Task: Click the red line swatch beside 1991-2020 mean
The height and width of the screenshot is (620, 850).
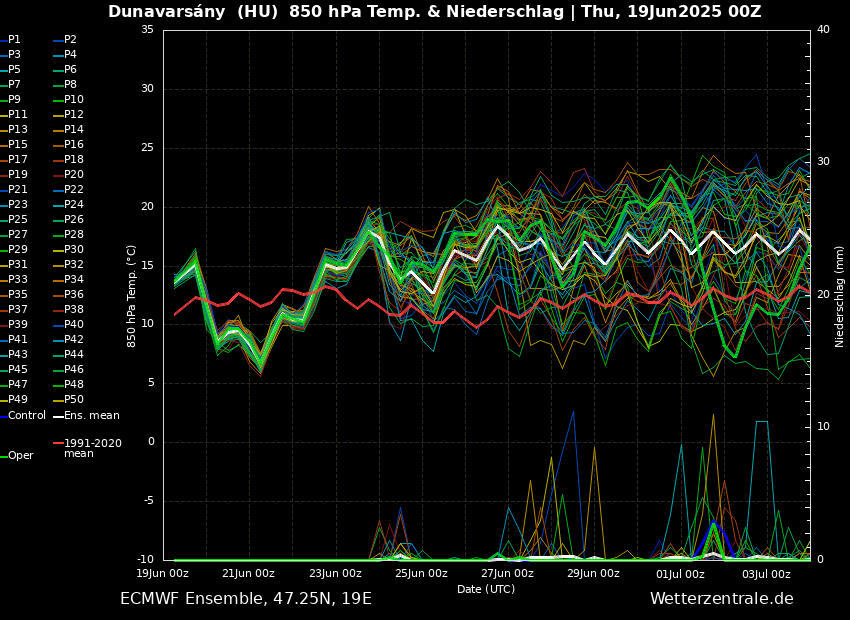Action: [58, 443]
